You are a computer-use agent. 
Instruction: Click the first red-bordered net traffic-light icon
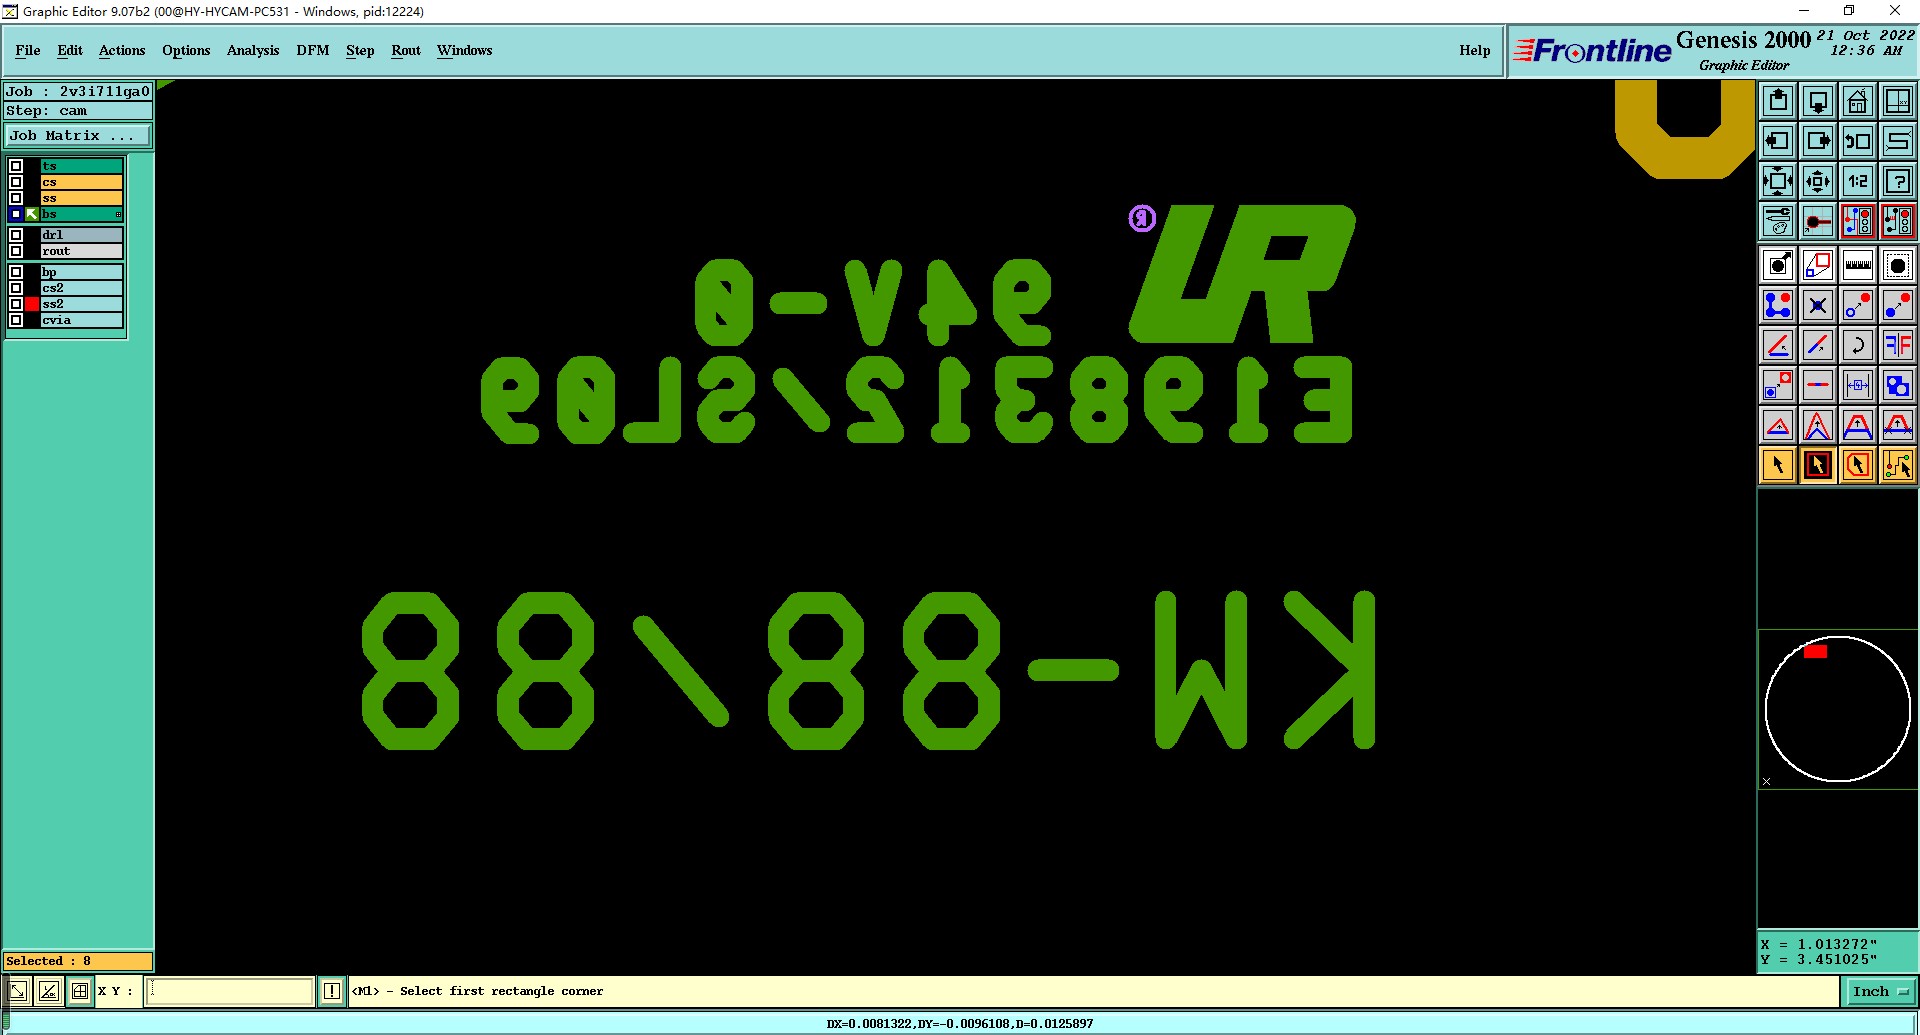tap(1858, 221)
